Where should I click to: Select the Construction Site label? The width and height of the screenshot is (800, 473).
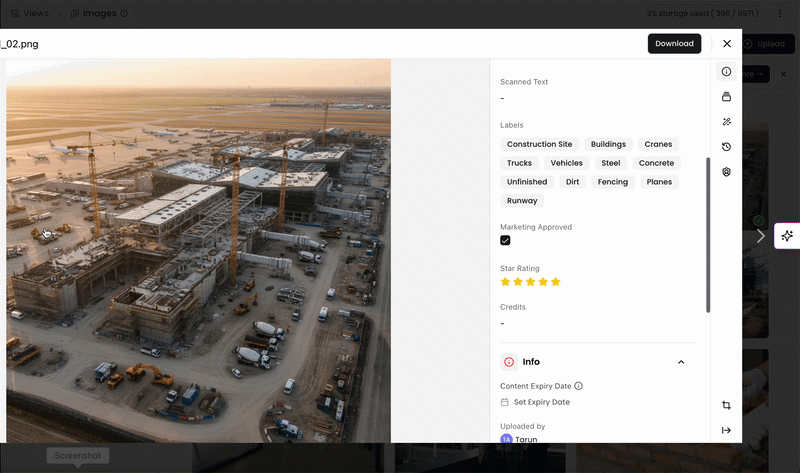pyautogui.click(x=539, y=144)
